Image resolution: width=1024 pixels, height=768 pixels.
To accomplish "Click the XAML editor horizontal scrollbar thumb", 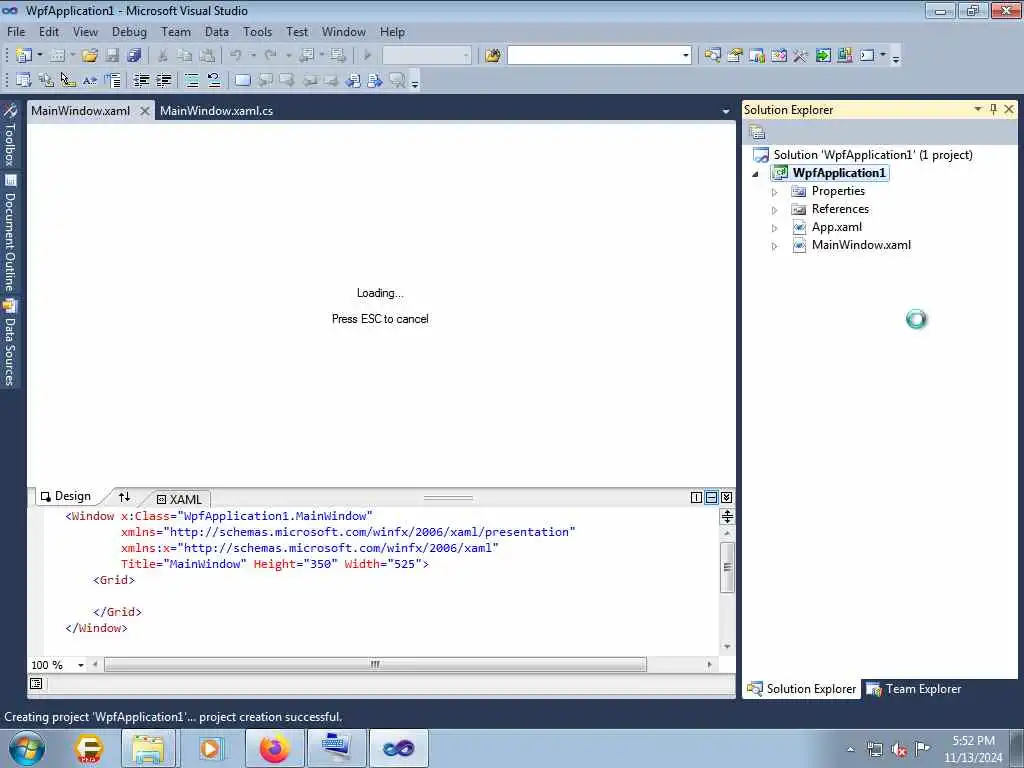I will click(x=375, y=665).
